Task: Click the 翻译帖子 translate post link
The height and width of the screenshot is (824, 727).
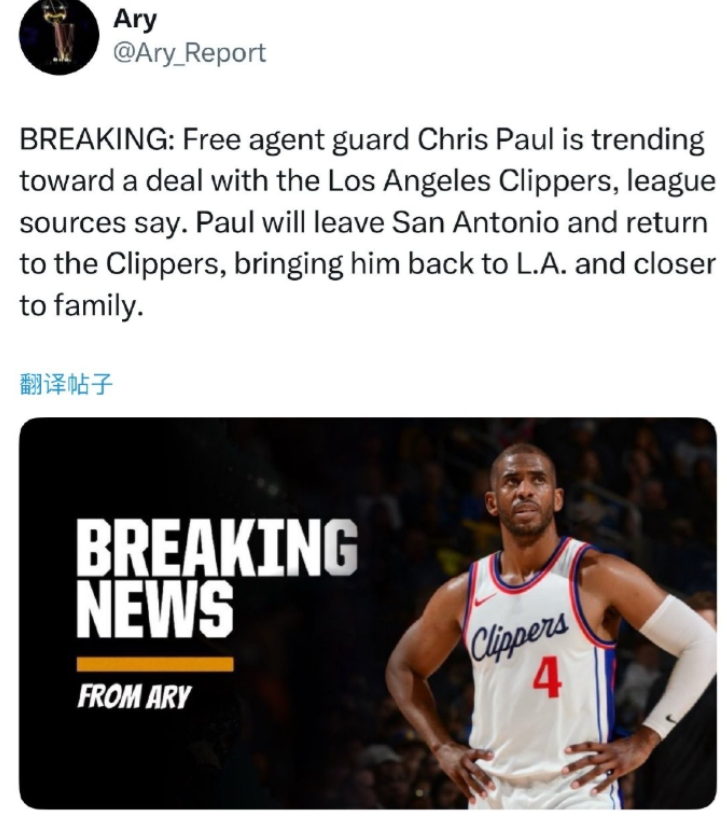Action: tap(66, 384)
